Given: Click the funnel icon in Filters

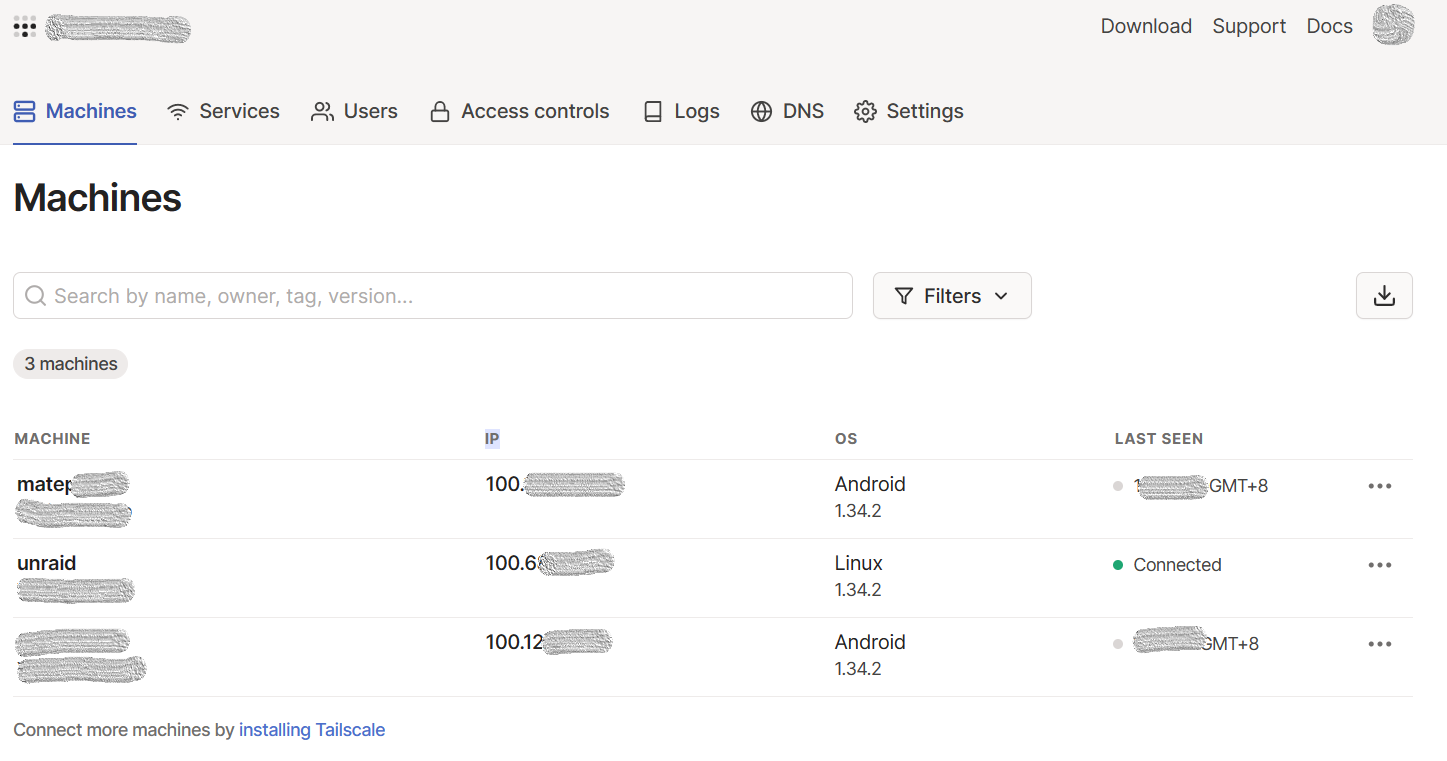Looking at the screenshot, I should tap(903, 296).
